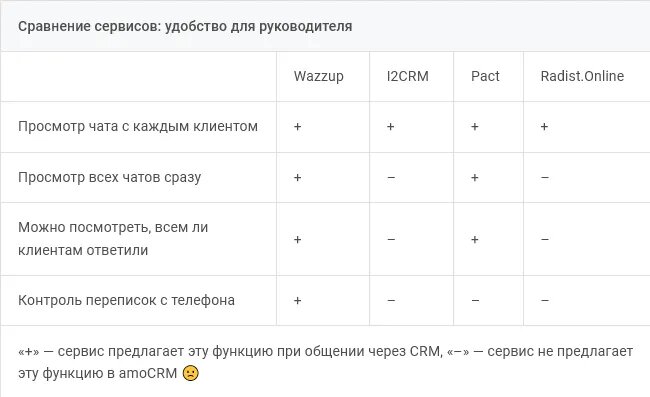This screenshot has height=397, width=650.
Task: Select the Pact column header
Action: tap(485, 76)
